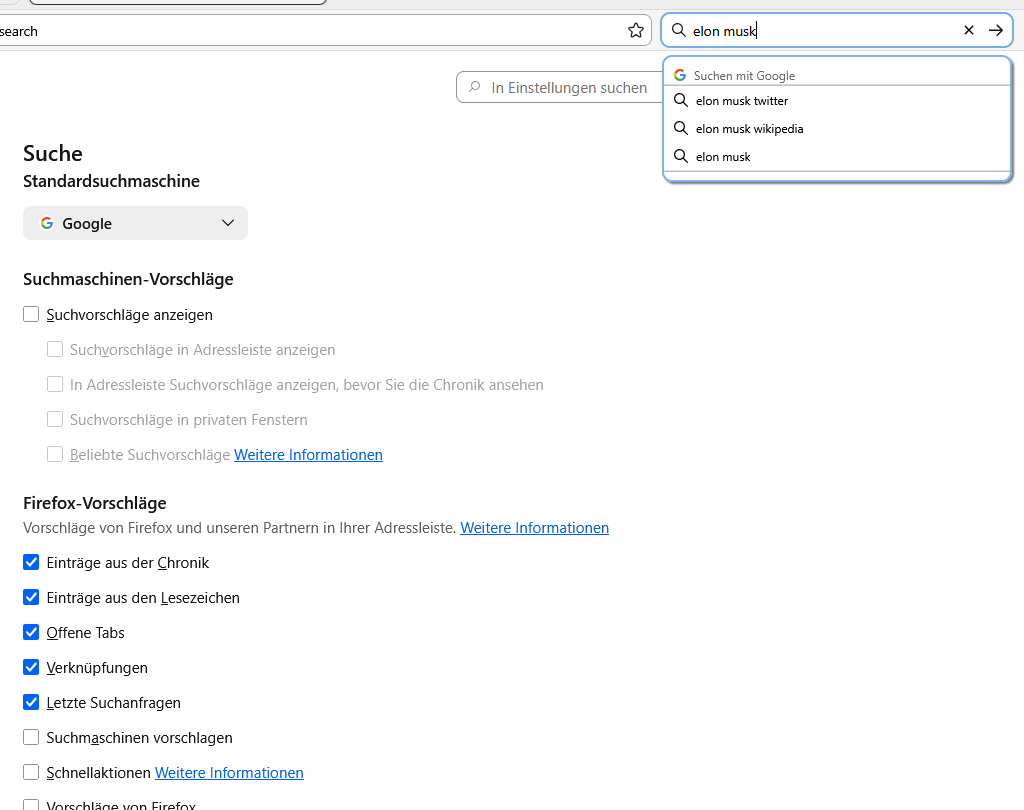Clear the search bar with X icon
The width and height of the screenshot is (1024, 810).
point(968,31)
